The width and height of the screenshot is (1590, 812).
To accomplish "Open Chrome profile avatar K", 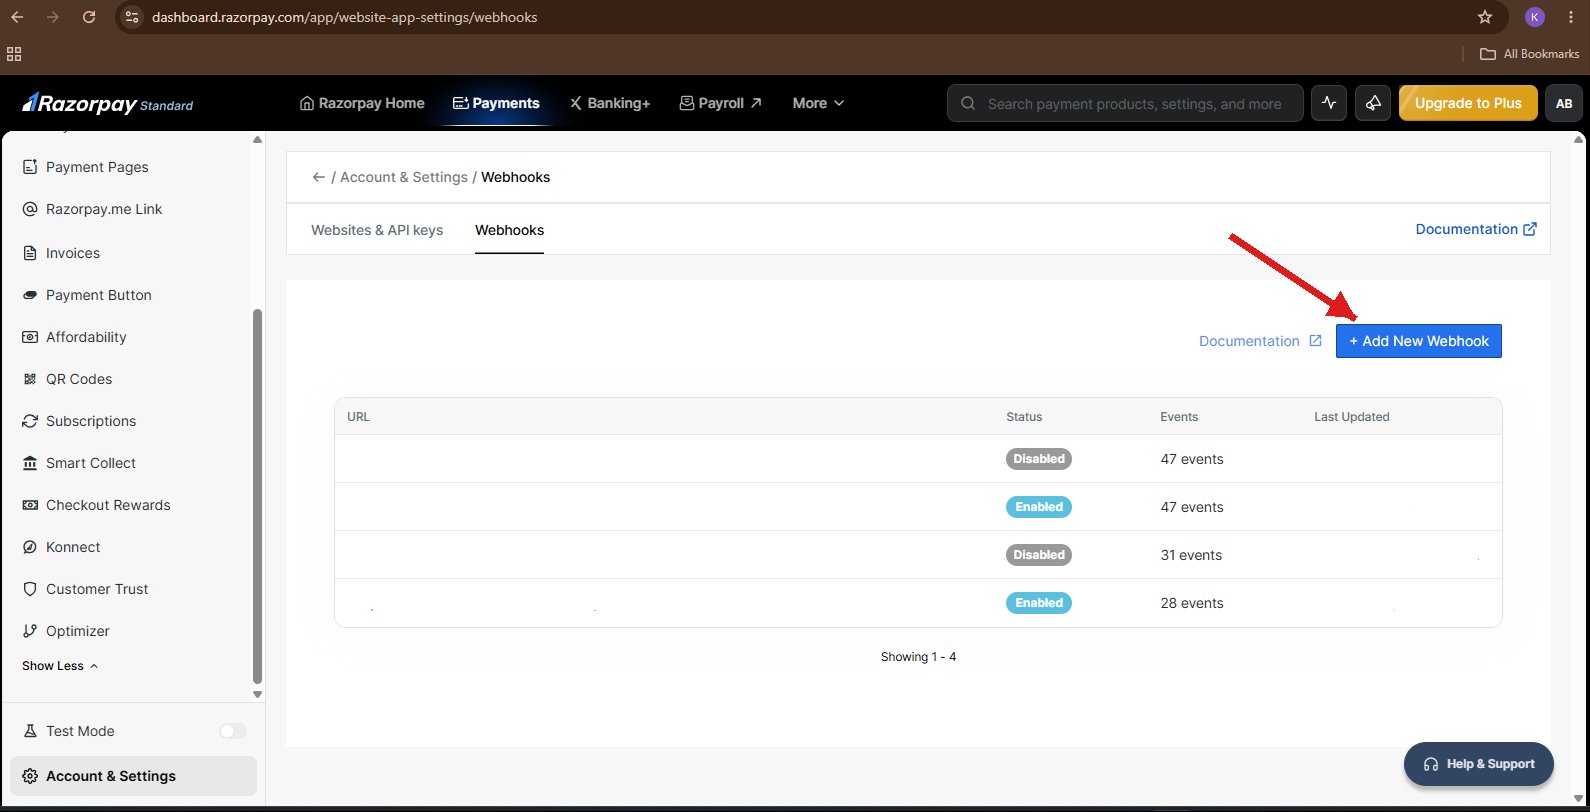I will (x=1534, y=17).
